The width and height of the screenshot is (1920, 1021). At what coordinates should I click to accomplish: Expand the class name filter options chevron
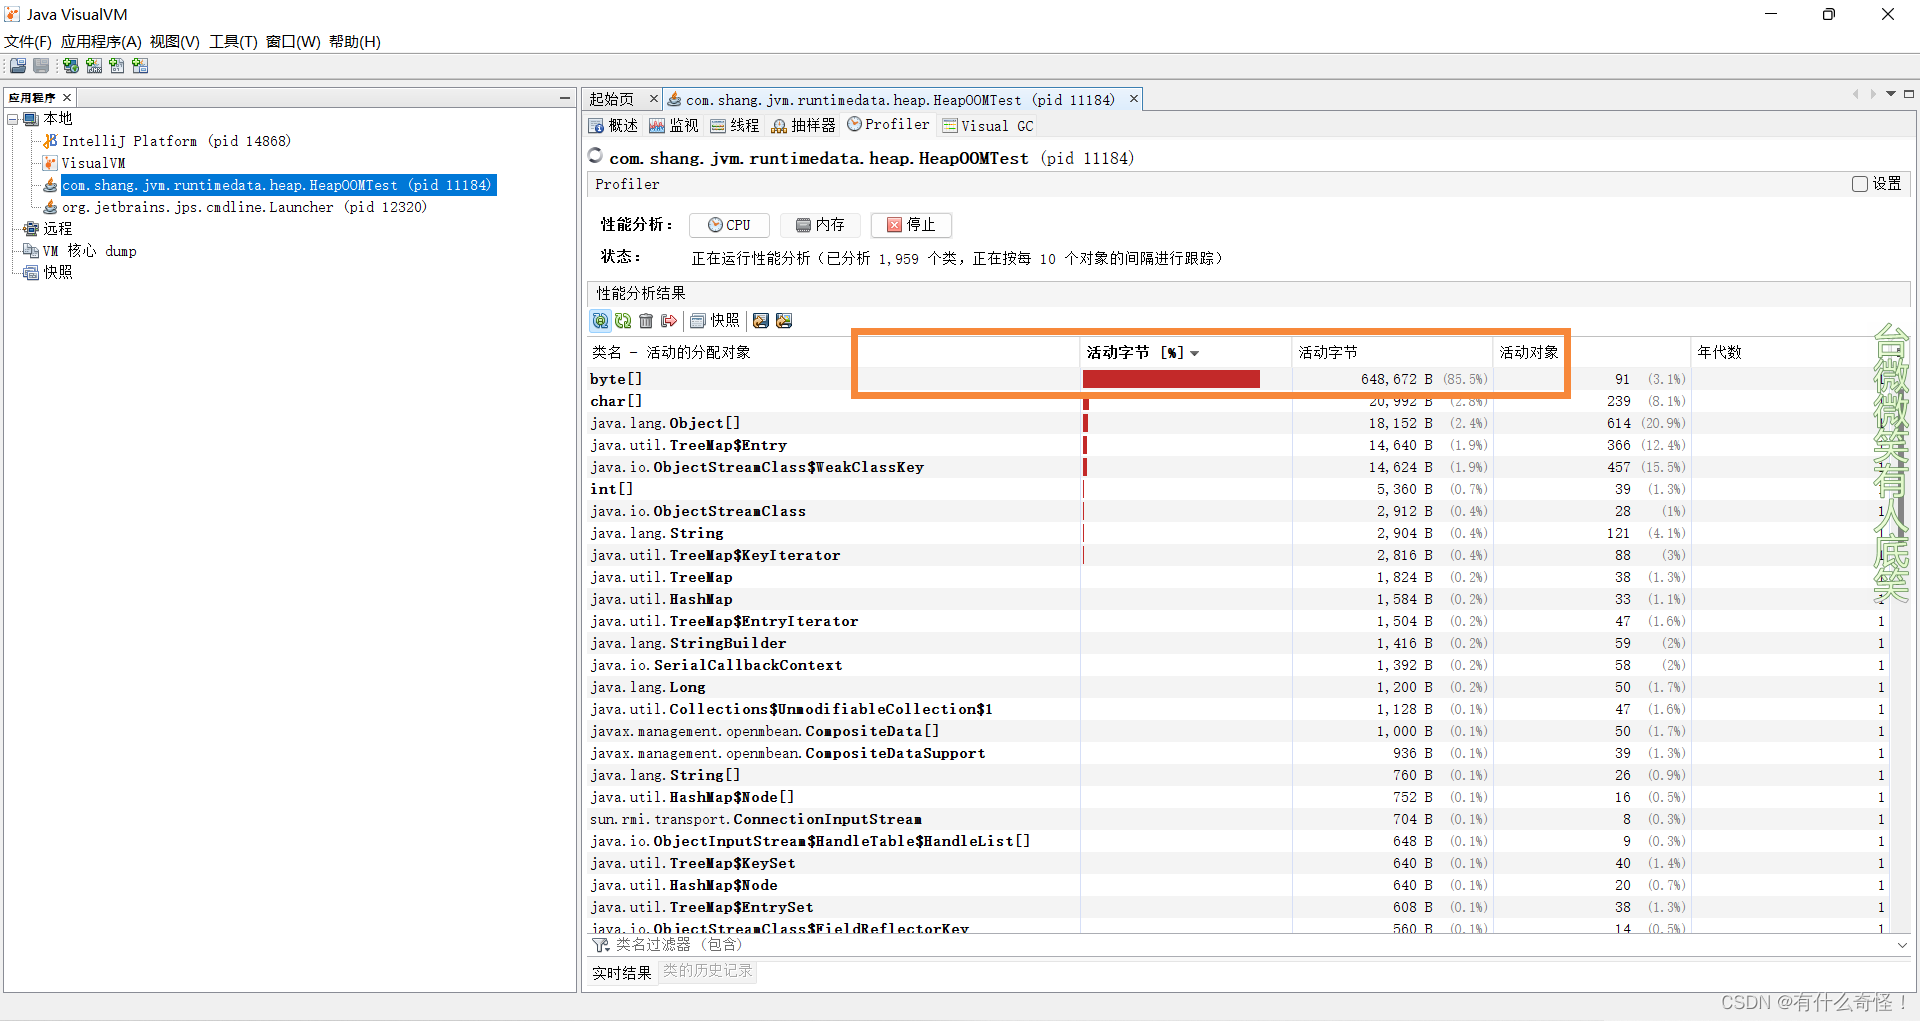[1902, 945]
